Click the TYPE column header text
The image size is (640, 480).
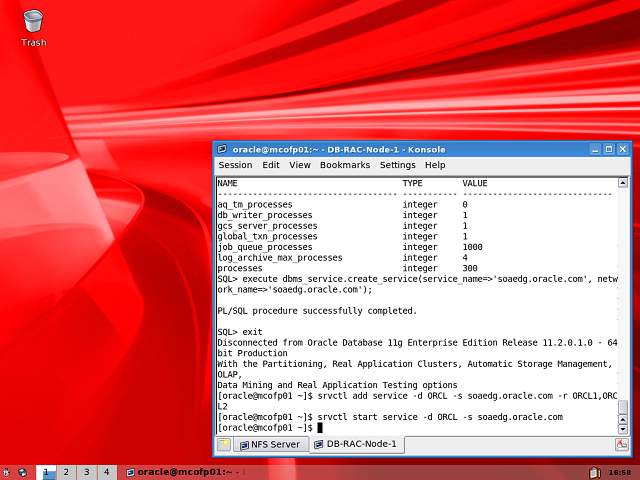coord(413,183)
